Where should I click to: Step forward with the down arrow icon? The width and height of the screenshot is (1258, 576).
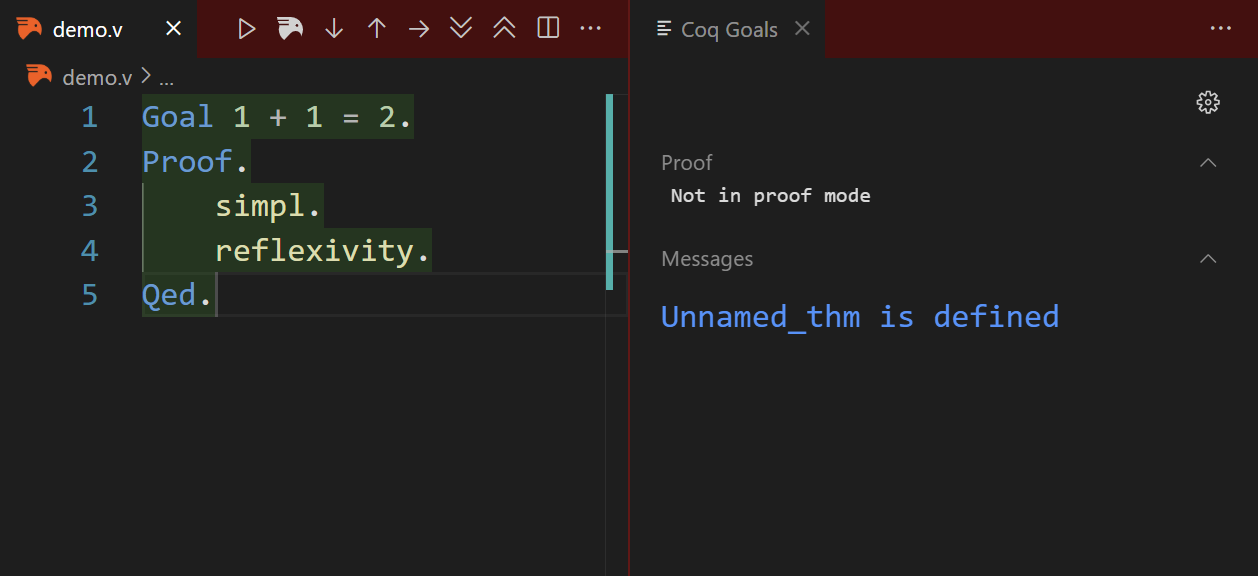click(x=334, y=29)
